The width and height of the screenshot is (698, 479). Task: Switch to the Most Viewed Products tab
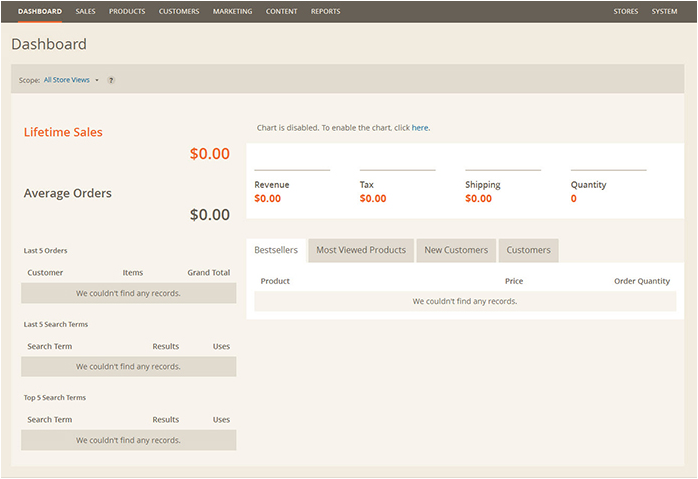(361, 250)
